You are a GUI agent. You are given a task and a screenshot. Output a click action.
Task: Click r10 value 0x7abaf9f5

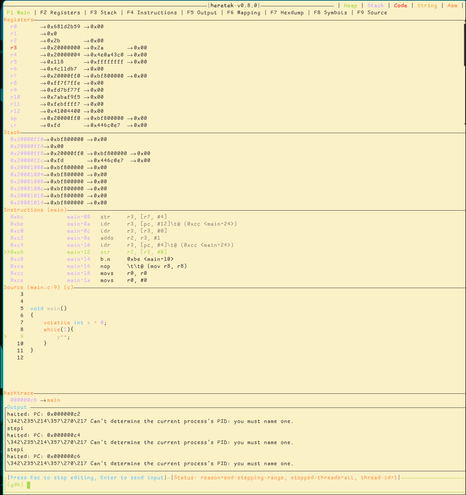point(63,97)
